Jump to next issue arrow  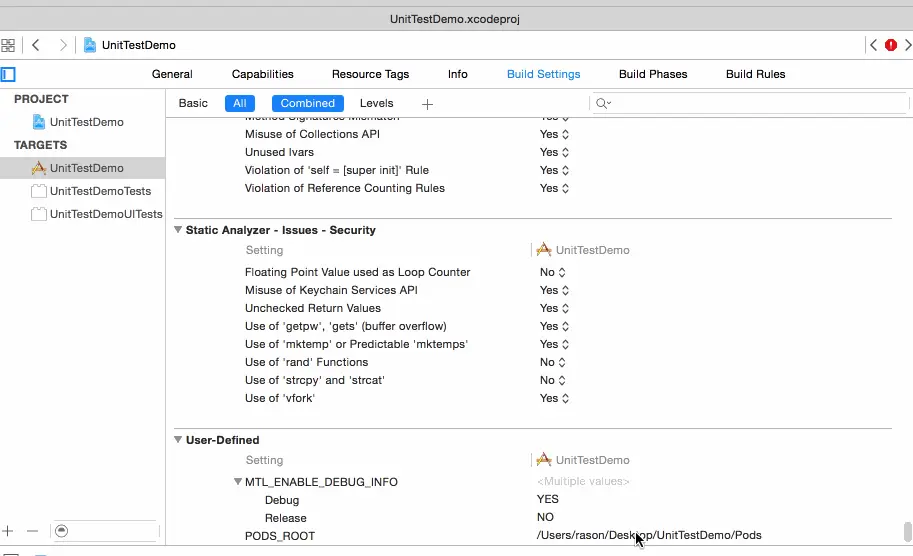[907, 45]
